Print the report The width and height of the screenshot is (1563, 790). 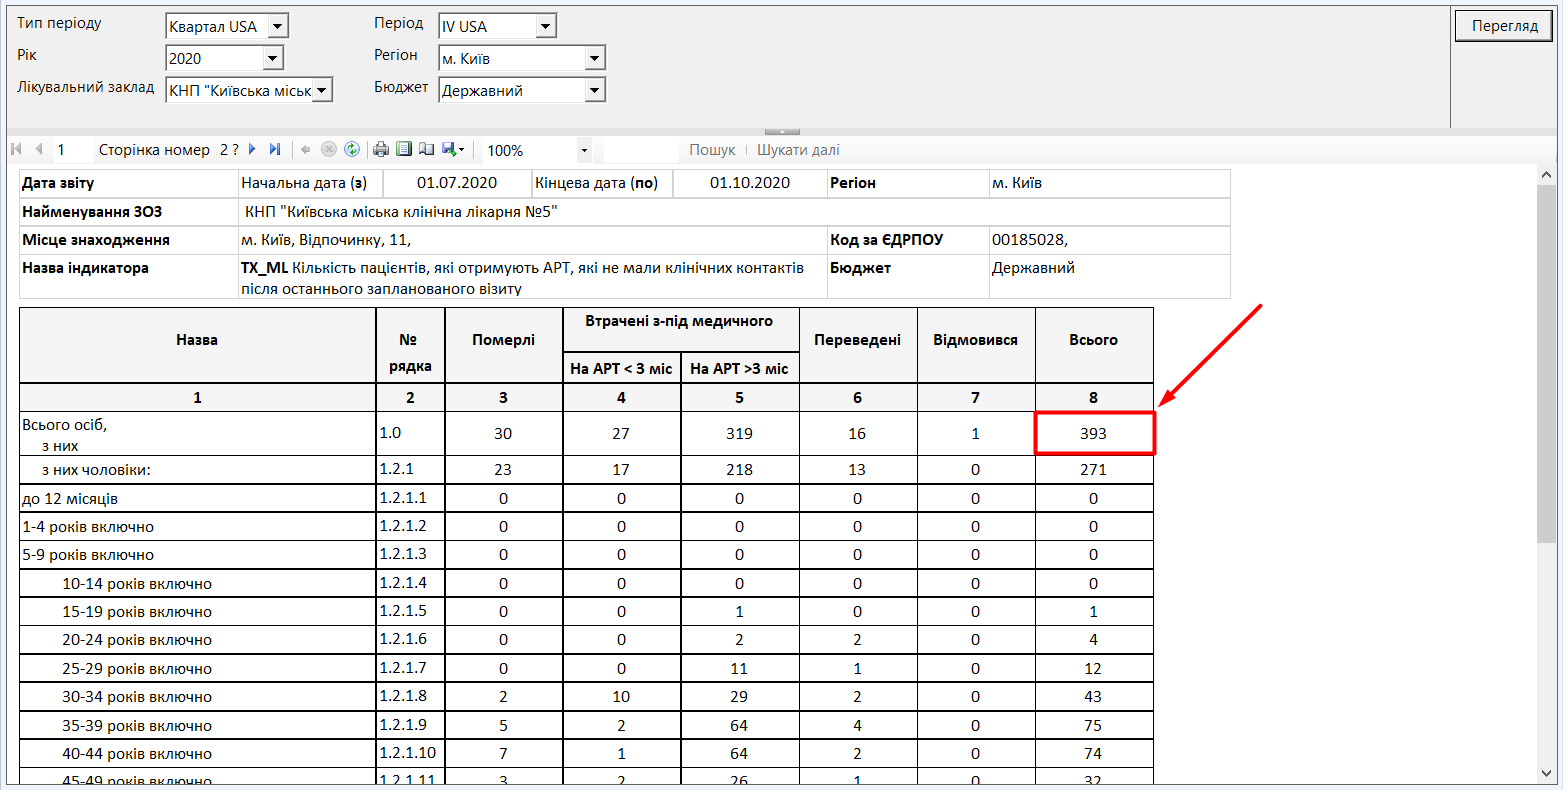[381, 150]
